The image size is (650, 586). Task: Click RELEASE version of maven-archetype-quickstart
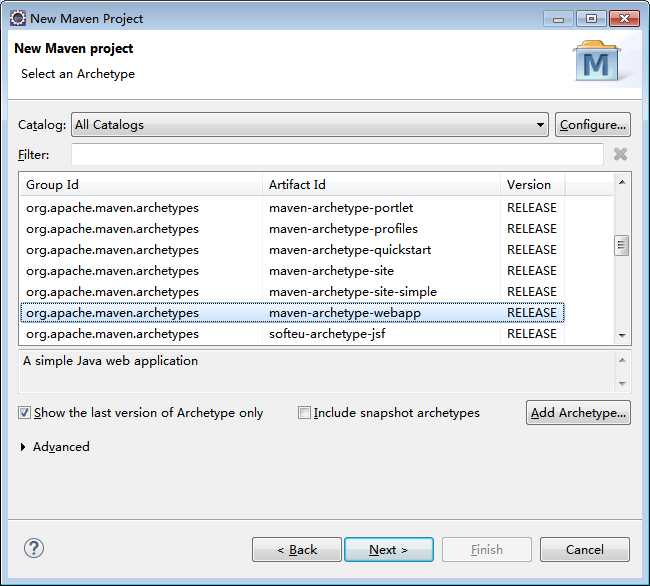532,250
